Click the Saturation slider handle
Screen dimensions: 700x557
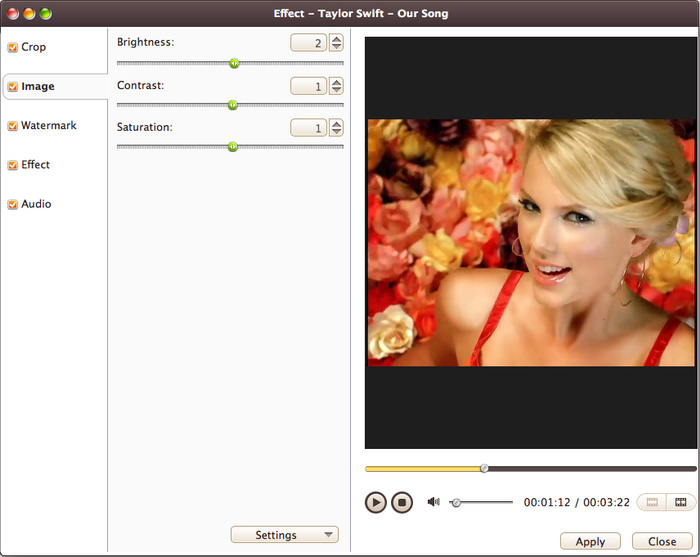[x=233, y=147]
